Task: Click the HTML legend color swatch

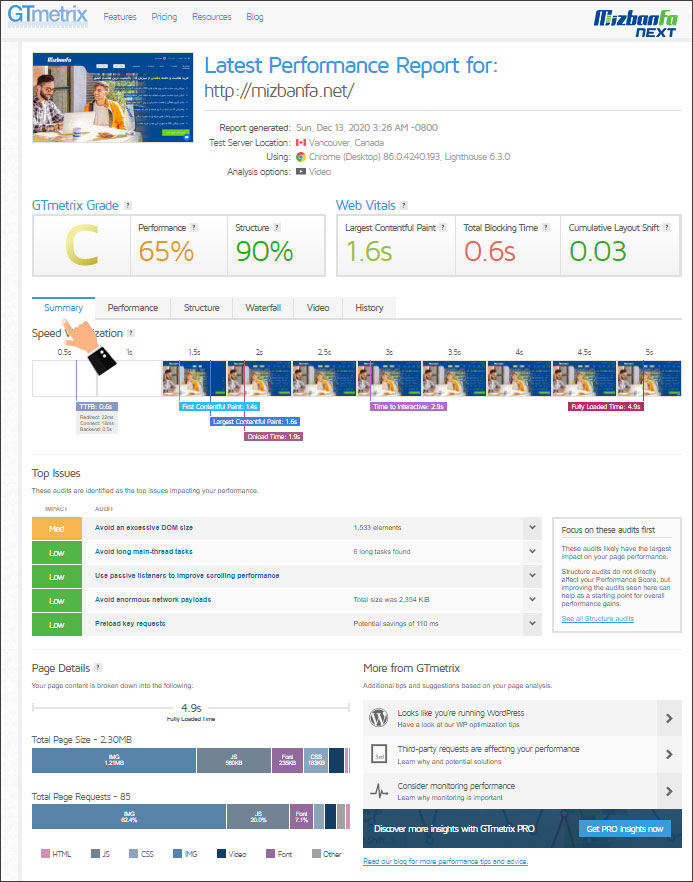Action: (46, 854)
